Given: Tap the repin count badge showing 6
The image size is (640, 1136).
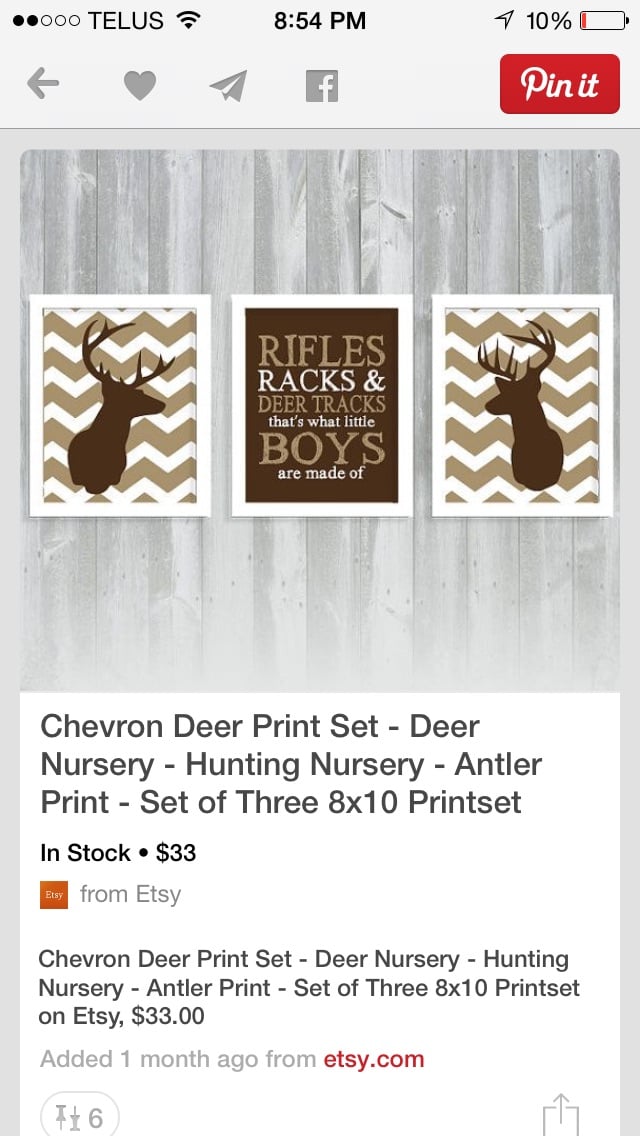Looking at the screenshot, I should (x=80, y=1116).
